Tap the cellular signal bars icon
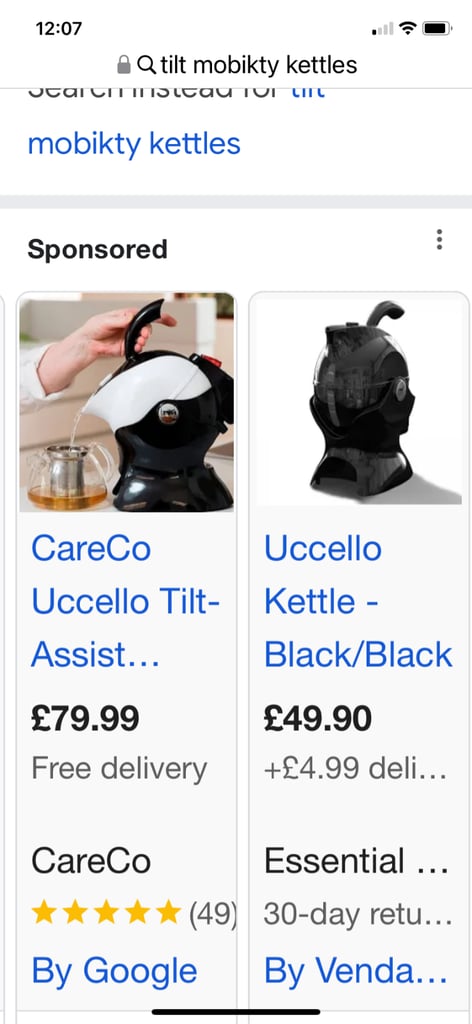 click(x=383, y=28)
